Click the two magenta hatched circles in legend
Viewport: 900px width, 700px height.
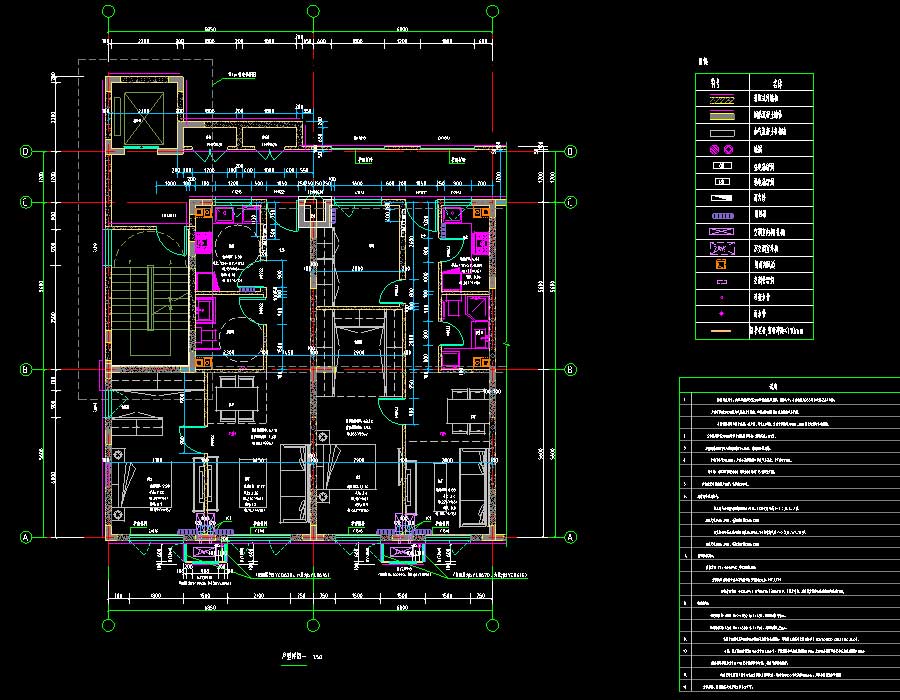point(722,149)
